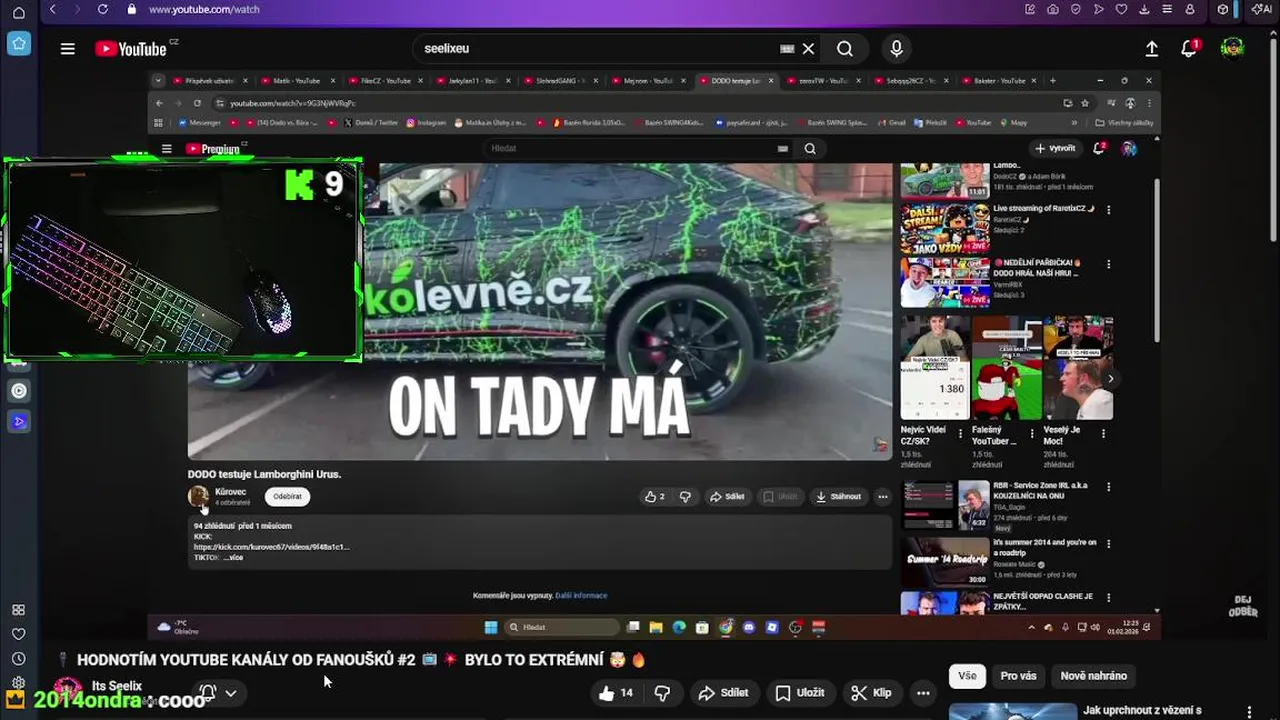
Task: Create a clip with Klip
Action: (x=871, y=693)
